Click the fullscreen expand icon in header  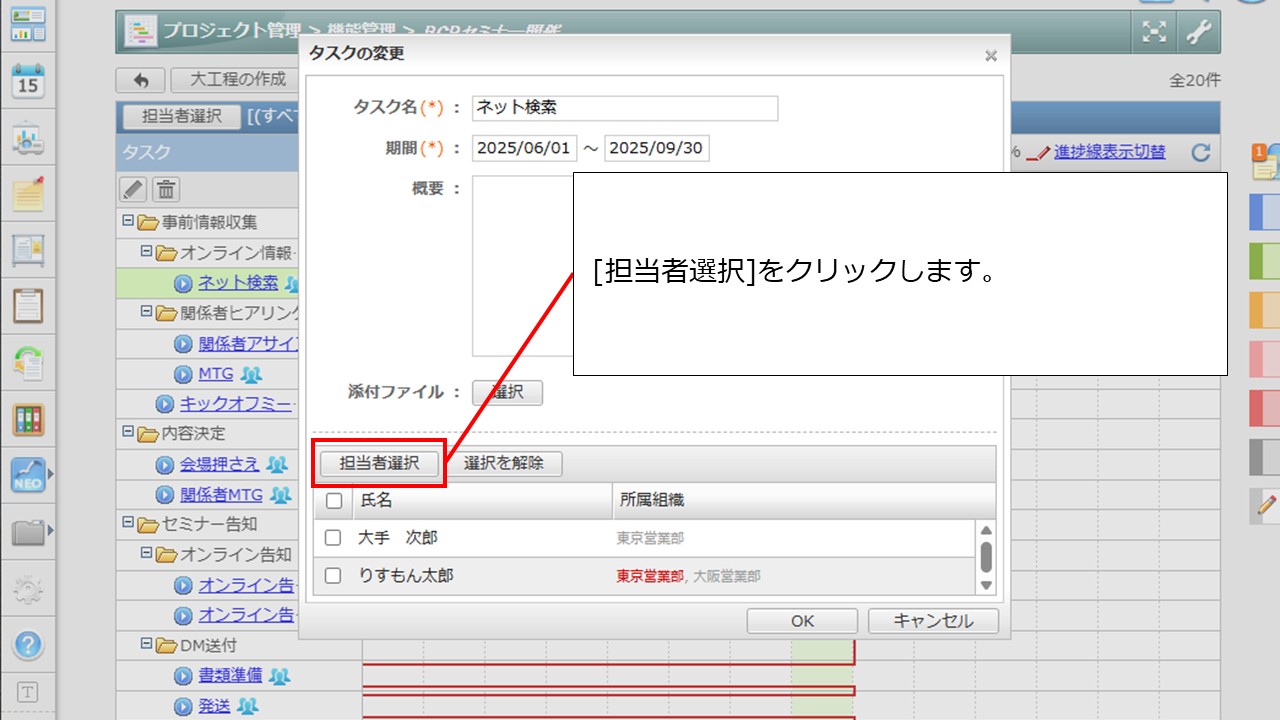(x=1155, y=32)
